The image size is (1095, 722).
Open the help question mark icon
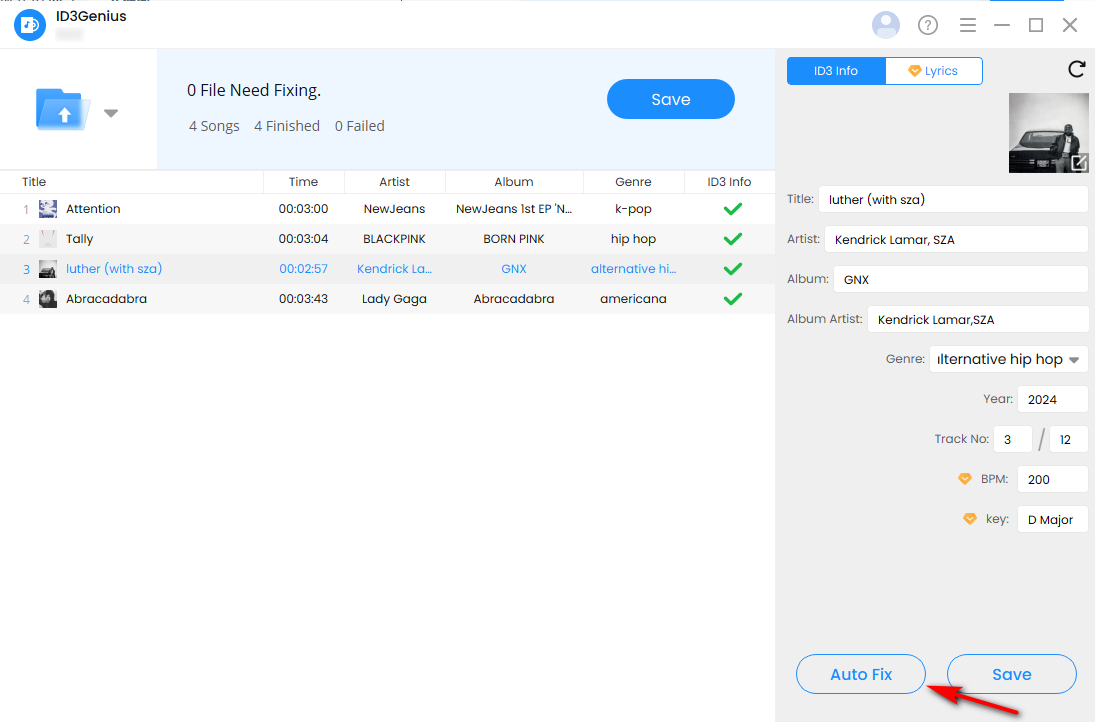tap(927, 25)
